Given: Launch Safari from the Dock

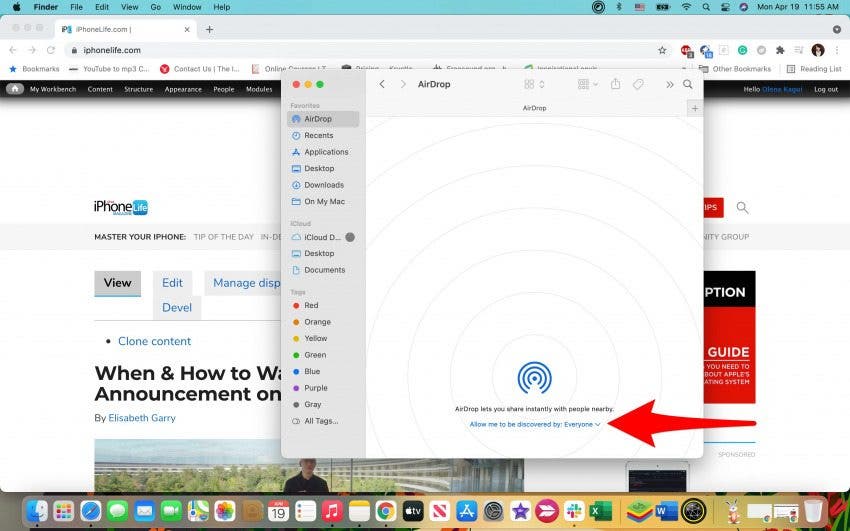Looking at the screenshot, I should pyautogui.click(x=91, y=511).
